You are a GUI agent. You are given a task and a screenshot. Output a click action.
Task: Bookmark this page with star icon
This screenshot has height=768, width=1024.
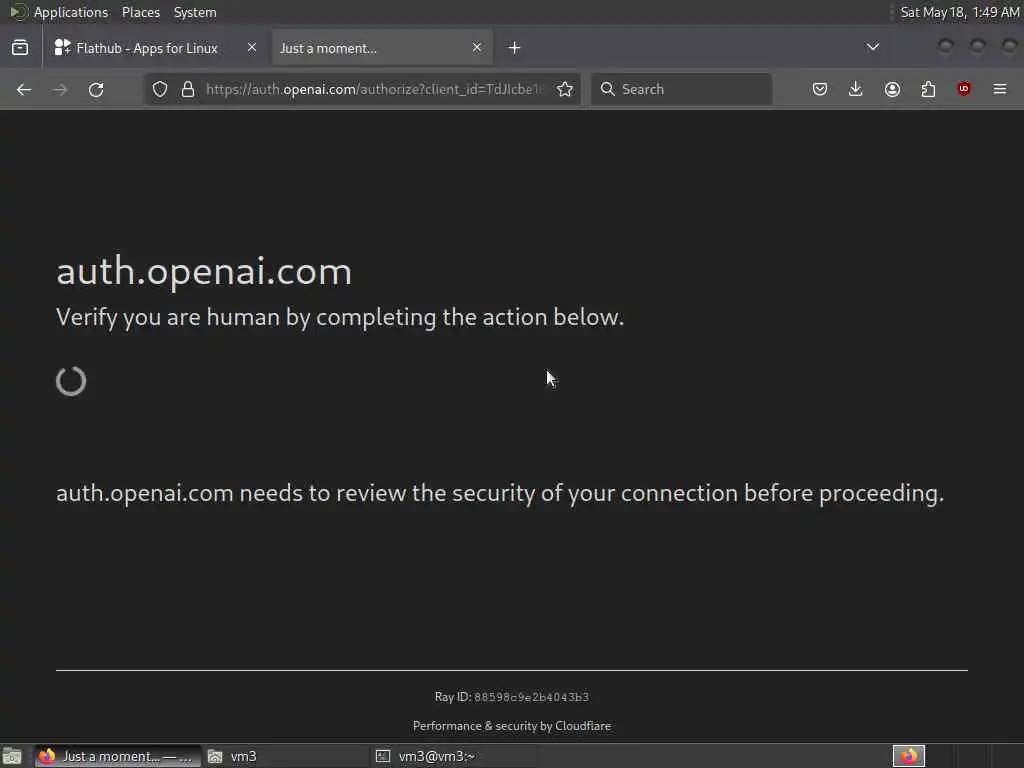(x=565, y=89)
